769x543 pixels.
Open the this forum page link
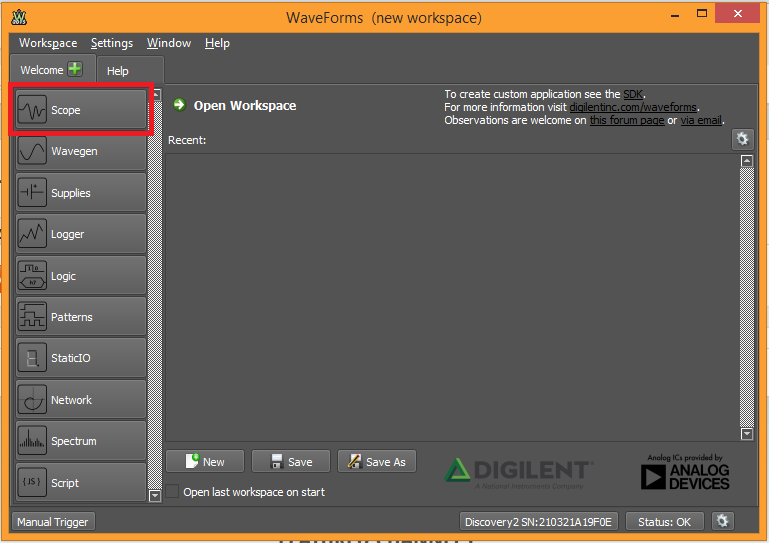pos(627,120)
